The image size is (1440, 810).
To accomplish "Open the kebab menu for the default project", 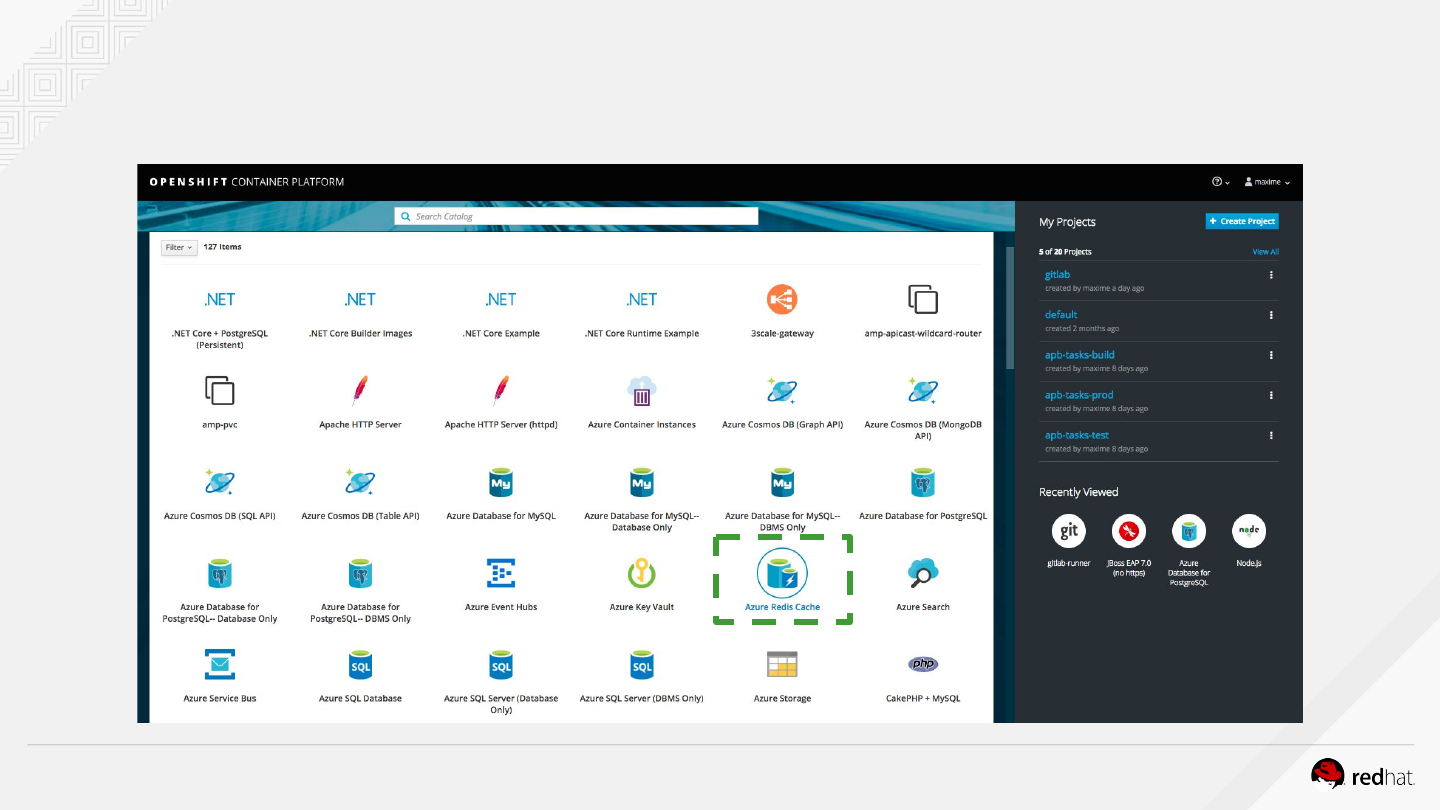I will click(1271, 315).
